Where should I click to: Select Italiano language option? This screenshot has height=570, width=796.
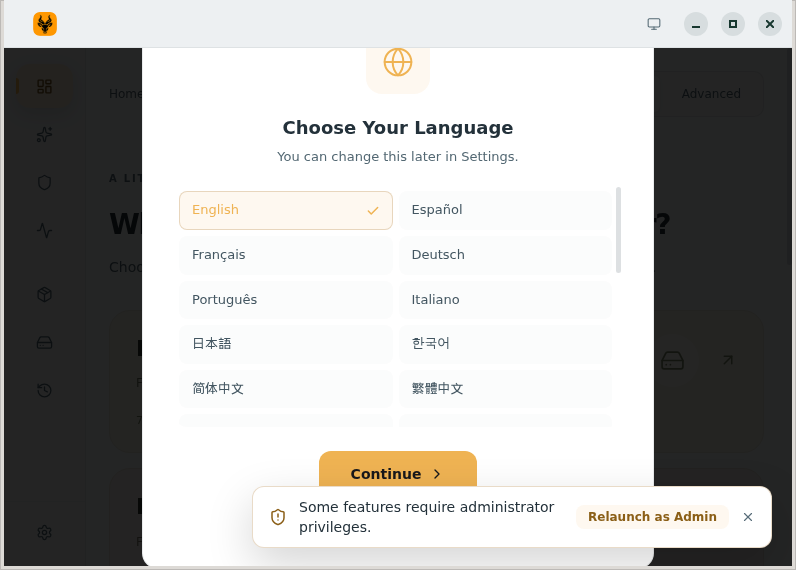point(506,299)
